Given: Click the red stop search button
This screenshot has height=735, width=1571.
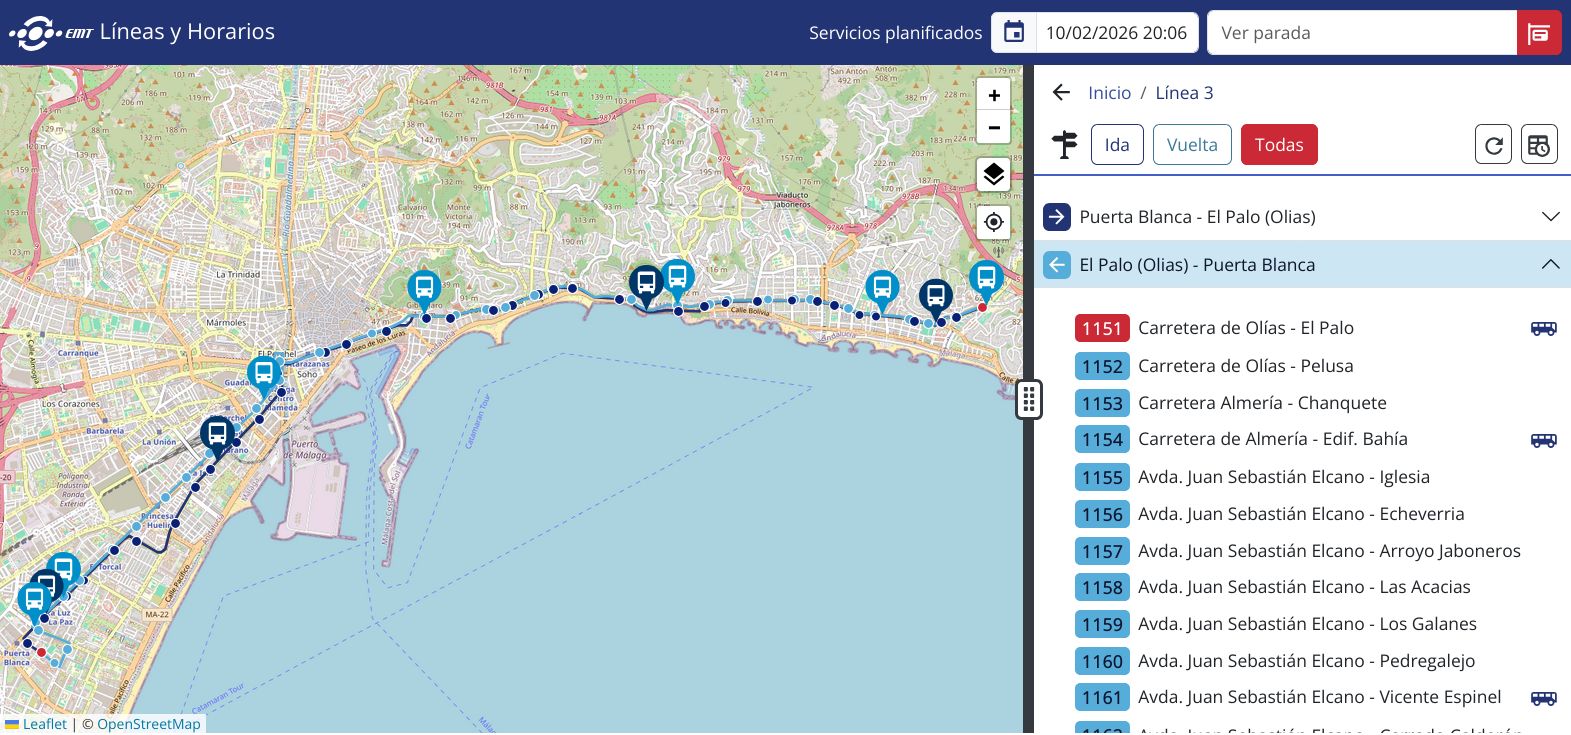Looking at the screenshot, I should pos(1539,33).
